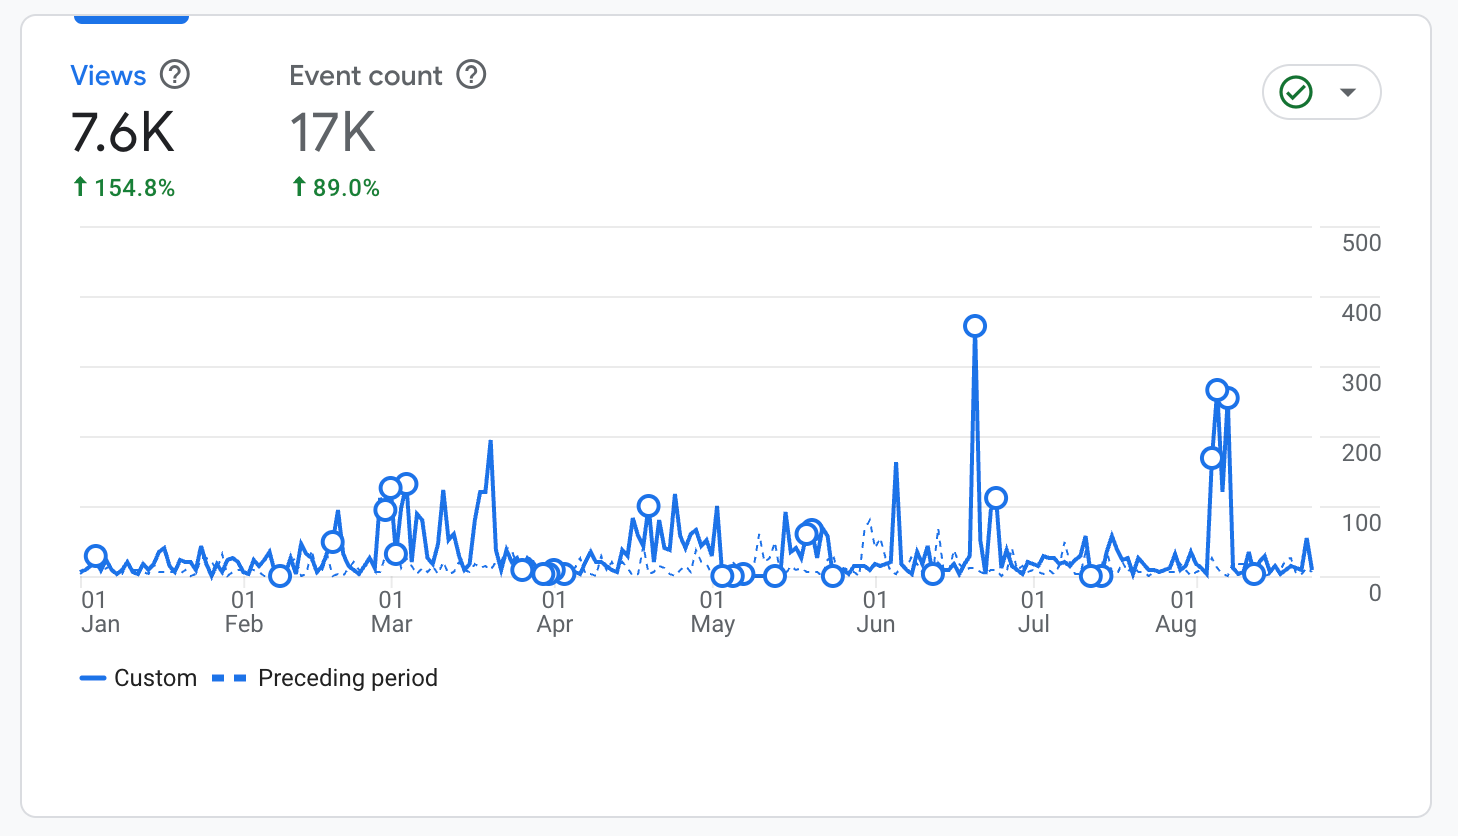
Task: Click the dashed line legend swatch
Action: 229,678
